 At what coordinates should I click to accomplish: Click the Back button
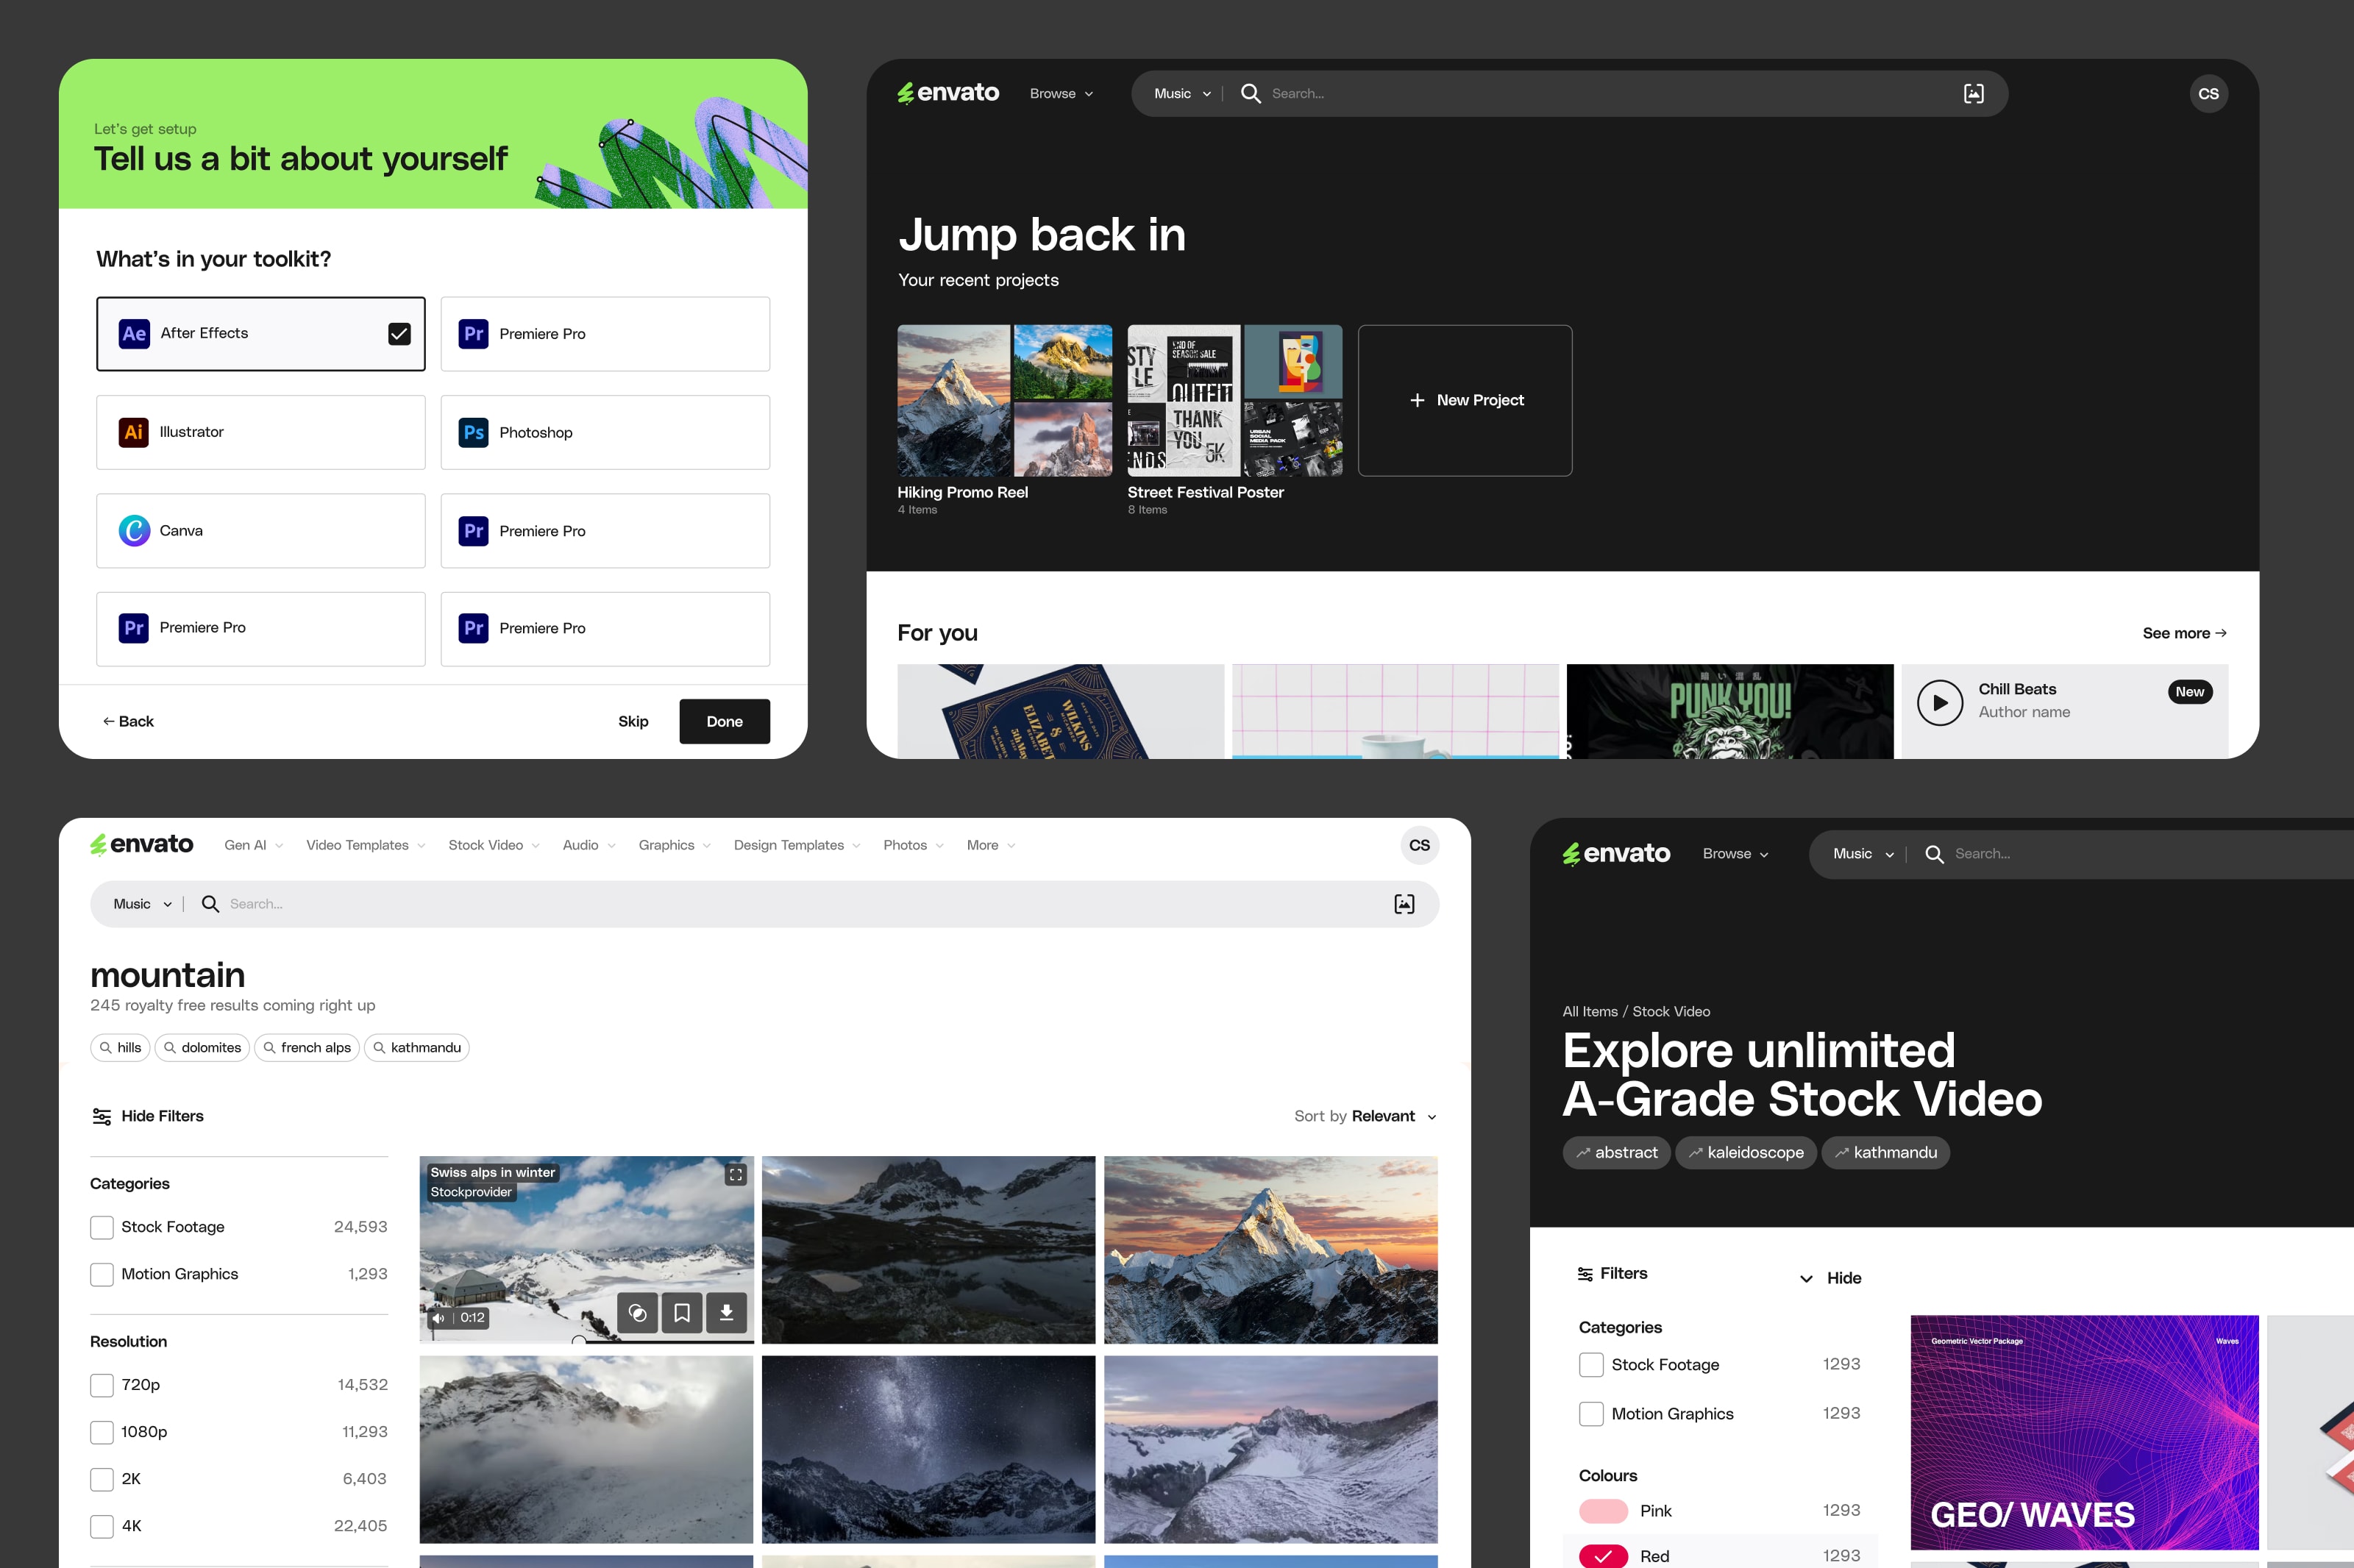coord(128,721)
